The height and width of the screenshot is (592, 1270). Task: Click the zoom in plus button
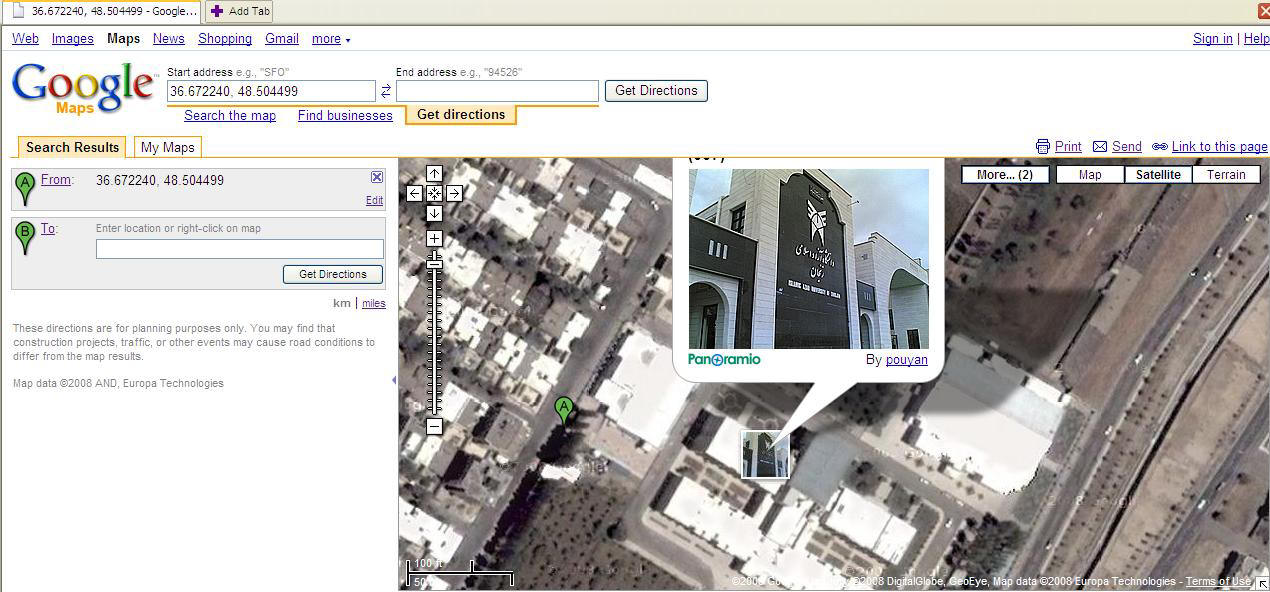tap(434, 239)
